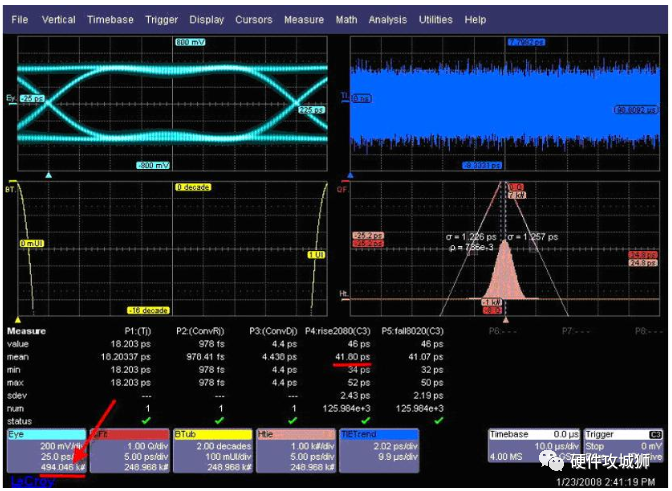Click the 0 decade label on the bathtub grid
Screen dimensions: 672x491
193,187
